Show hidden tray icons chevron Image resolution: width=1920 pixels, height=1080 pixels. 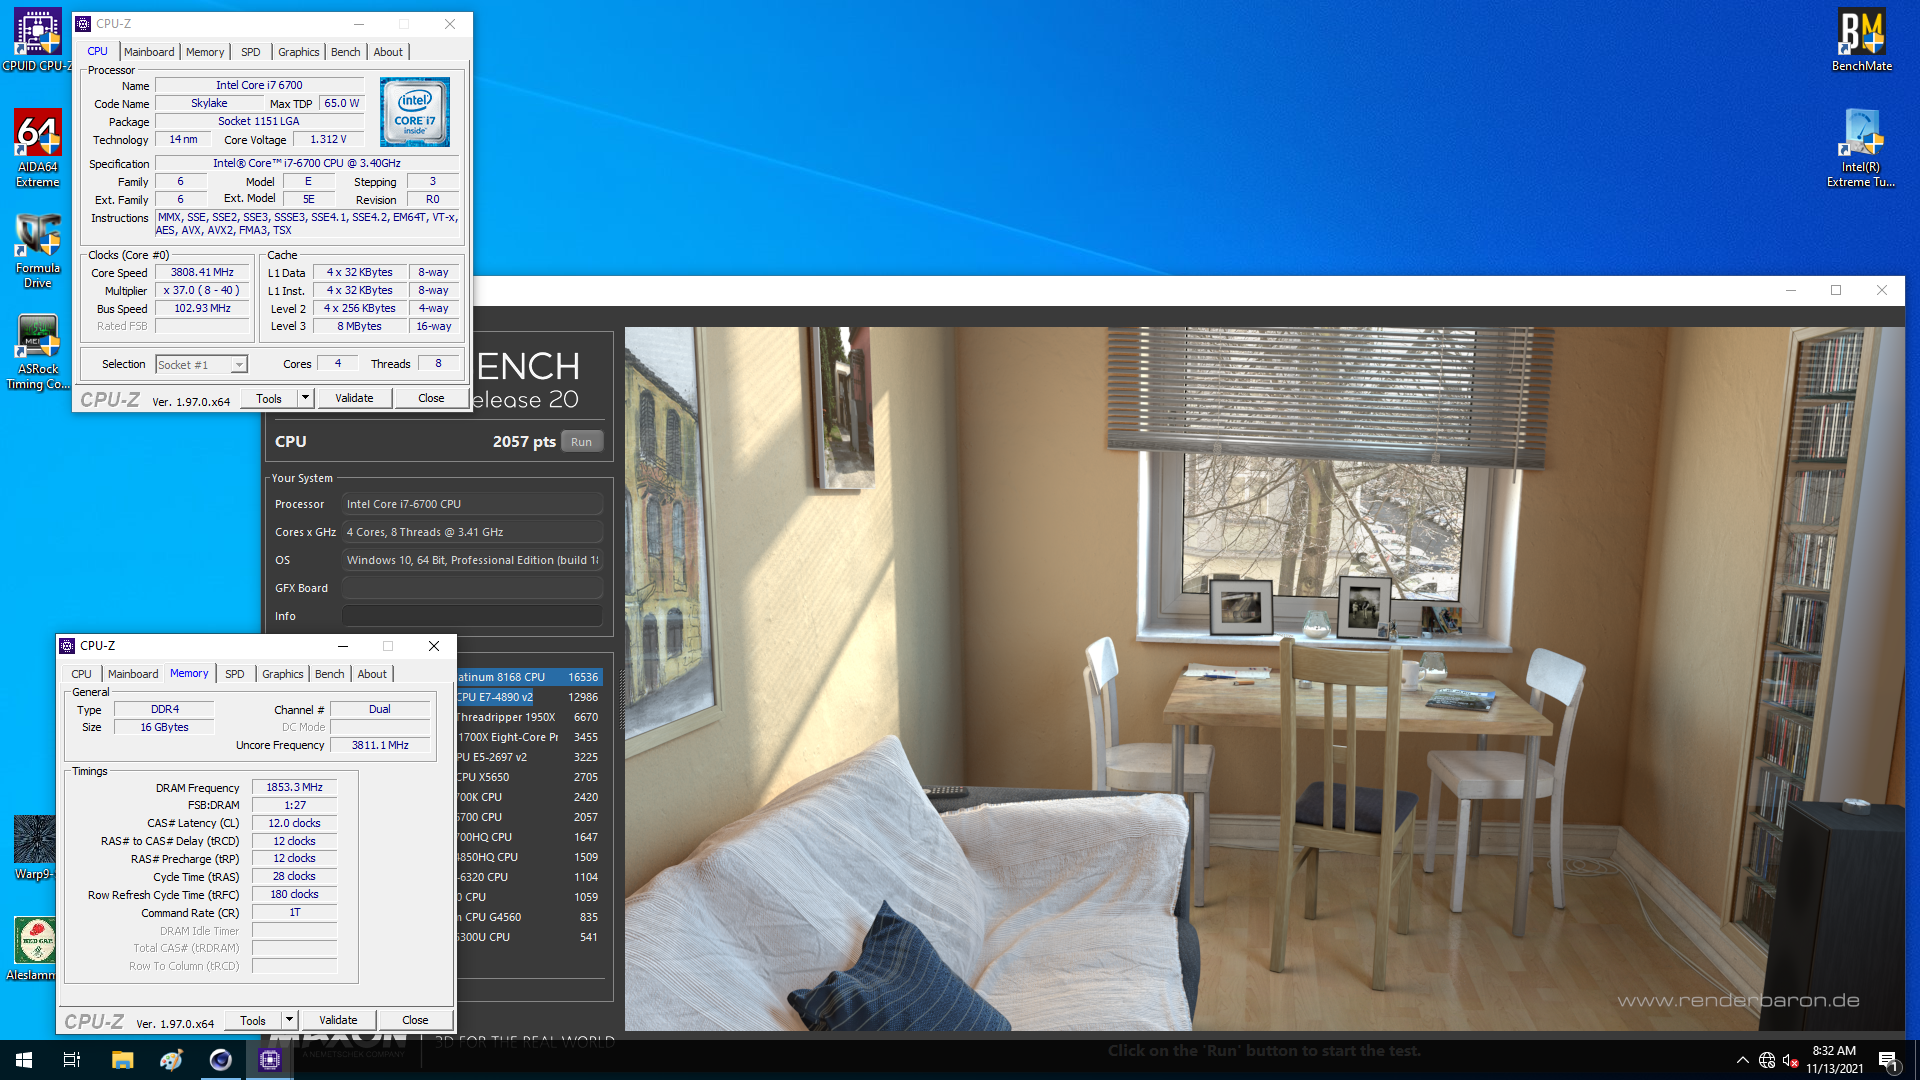point(1742,1060)
